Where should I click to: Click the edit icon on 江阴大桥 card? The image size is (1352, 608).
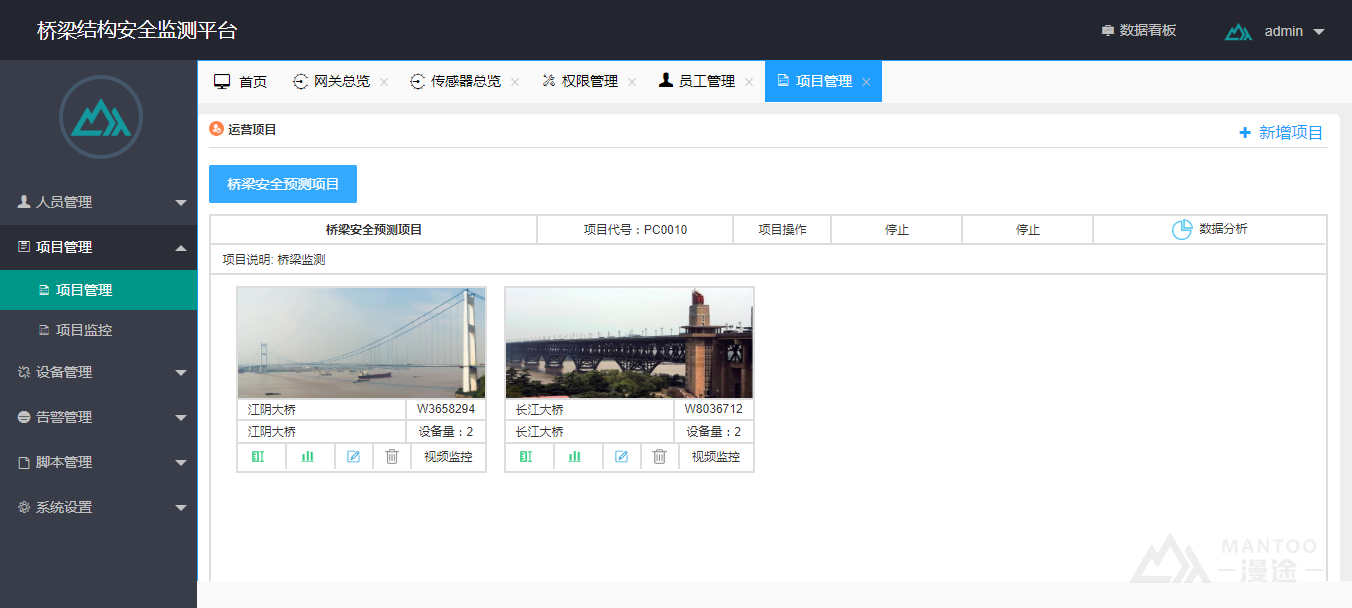[x=353, y=457]
